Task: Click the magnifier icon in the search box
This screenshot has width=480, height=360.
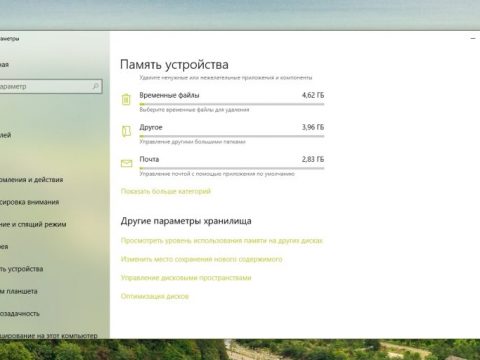Action: click(95, 86)
